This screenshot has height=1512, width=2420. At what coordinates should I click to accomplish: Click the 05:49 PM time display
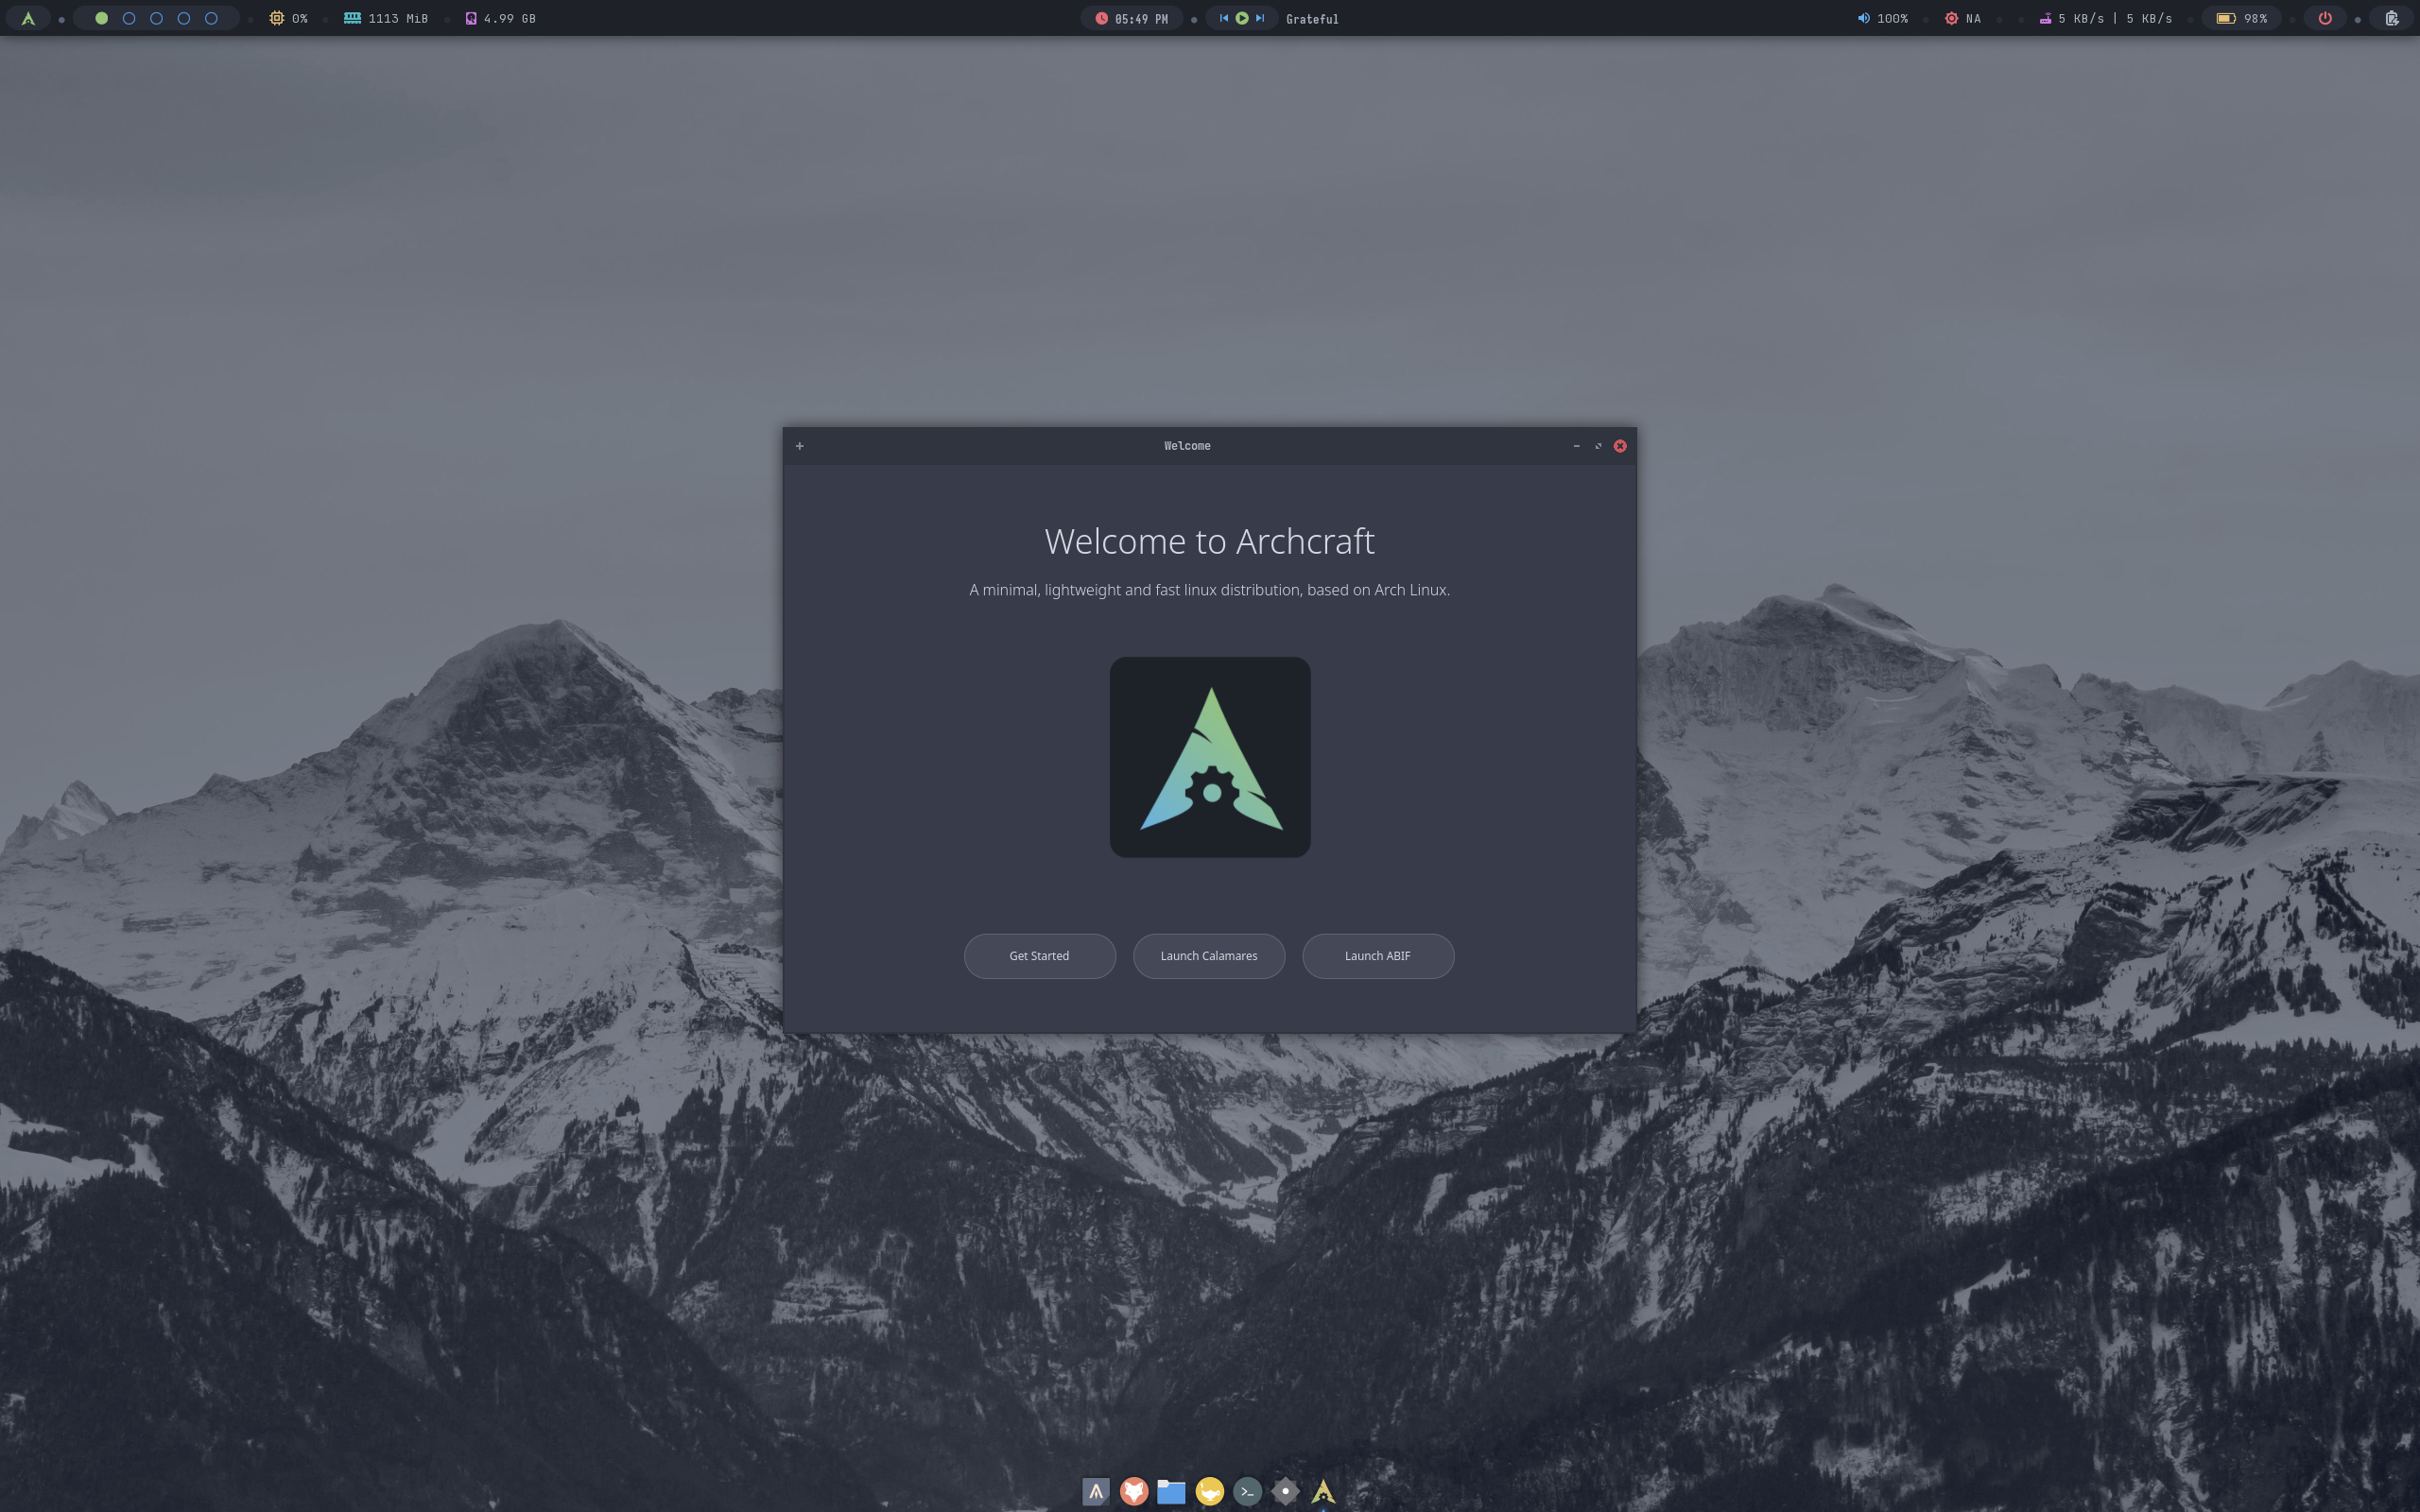point(1141,19)
